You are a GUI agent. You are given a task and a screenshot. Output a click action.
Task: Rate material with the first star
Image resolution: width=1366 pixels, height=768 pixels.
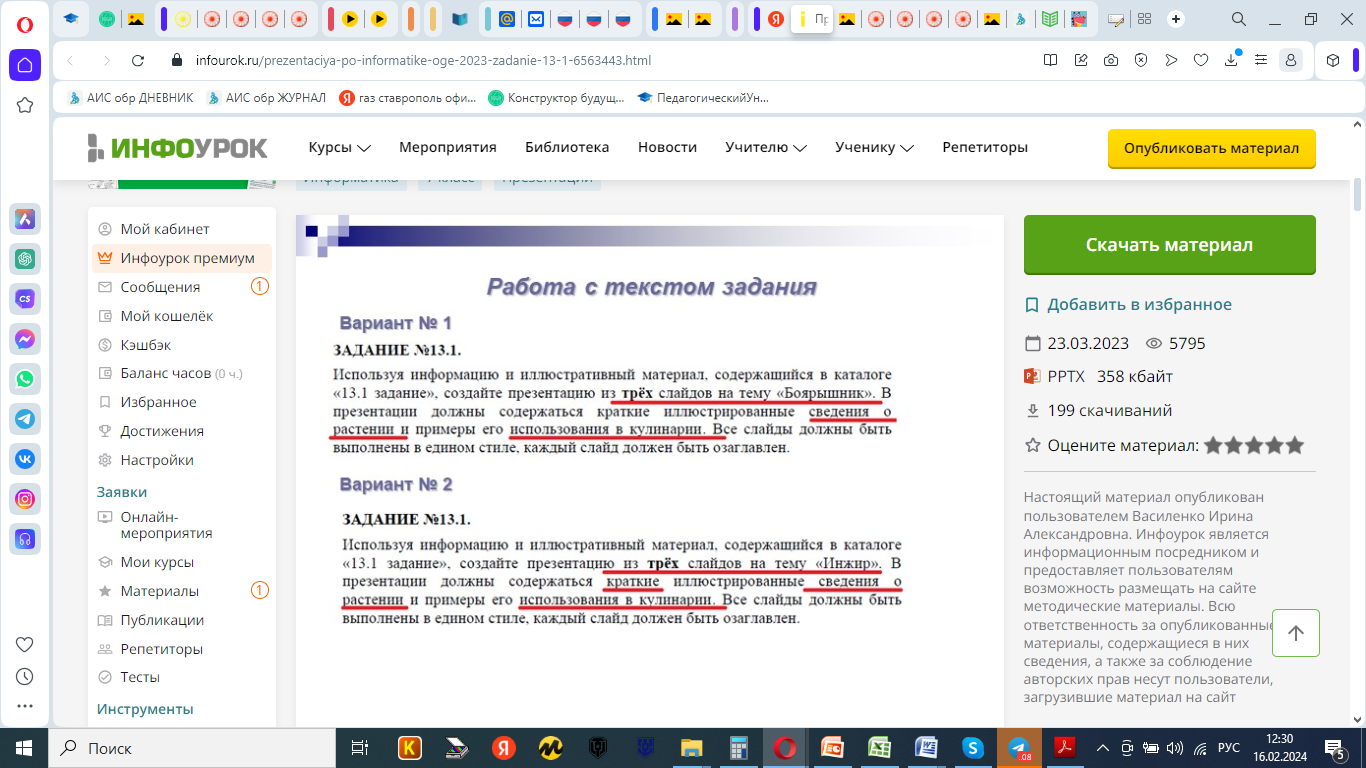1214,445
